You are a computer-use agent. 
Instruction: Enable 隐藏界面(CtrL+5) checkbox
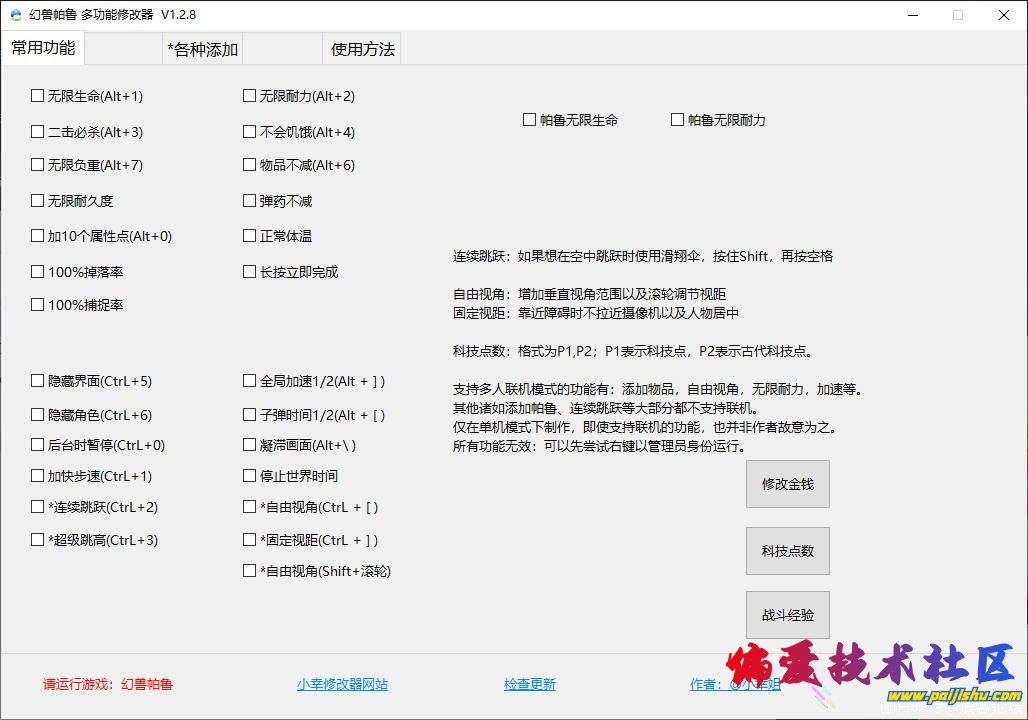click(38, 381)
